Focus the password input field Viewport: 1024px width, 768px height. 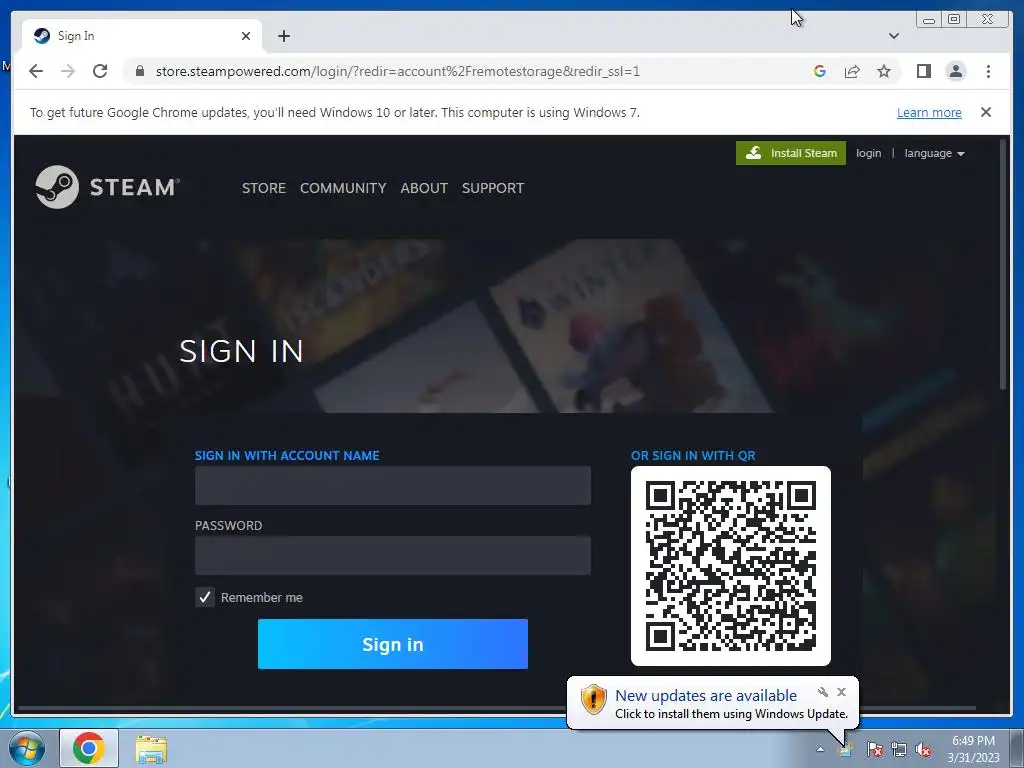(392, 555)
